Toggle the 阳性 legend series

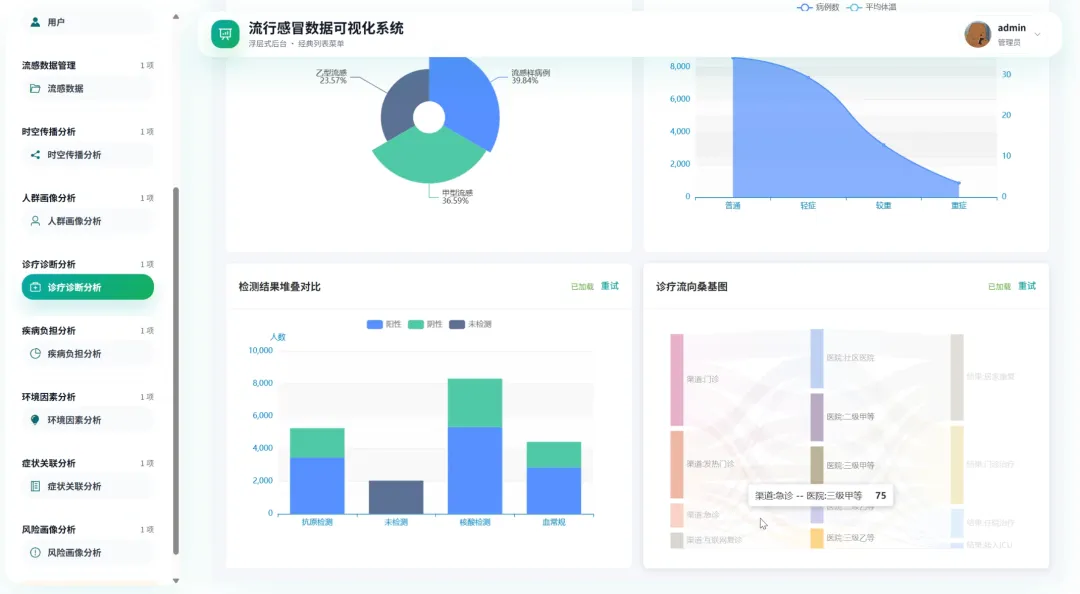[x=384, y=324]
